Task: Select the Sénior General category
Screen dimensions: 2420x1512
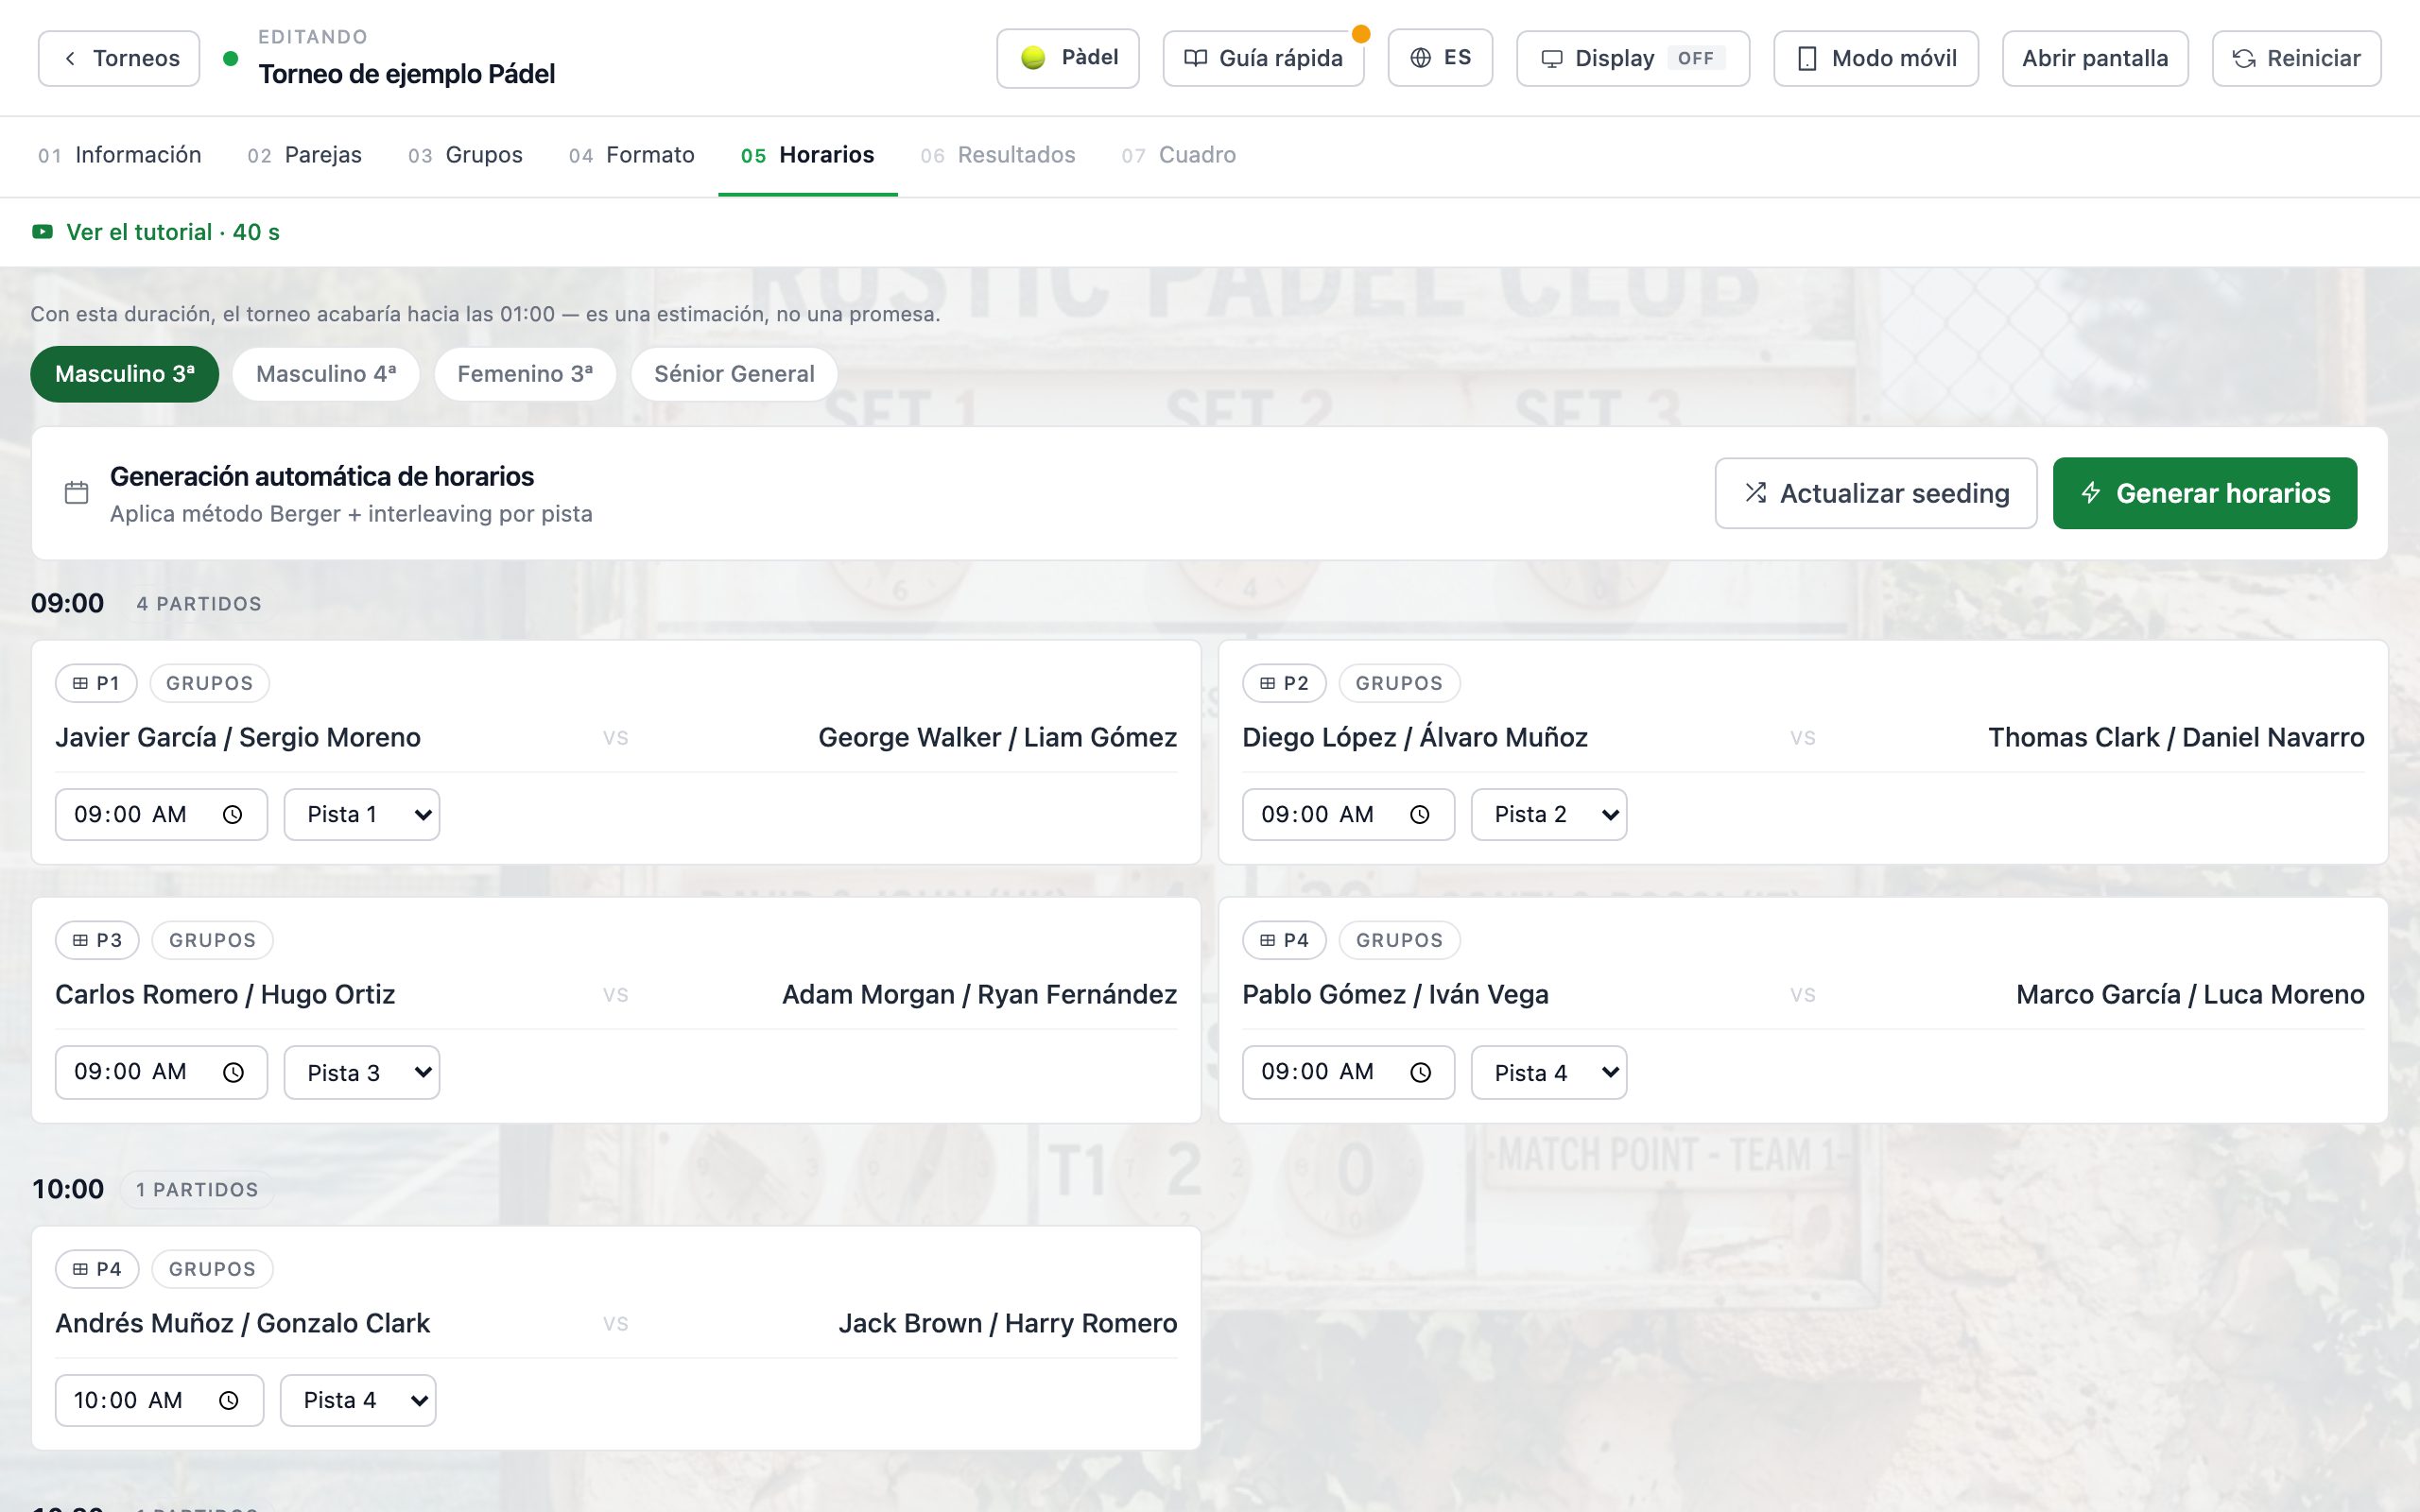Action: coord(734,374)
